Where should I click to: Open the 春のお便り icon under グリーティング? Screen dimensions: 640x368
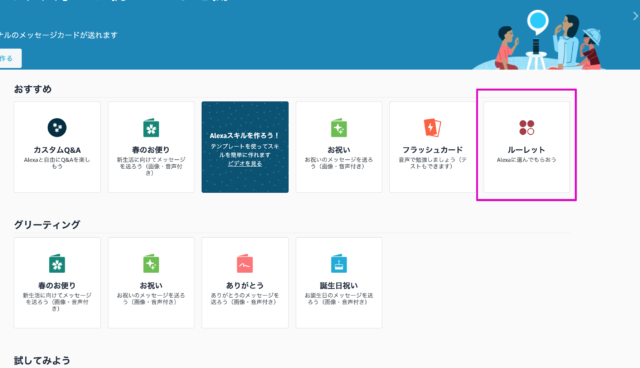[x=57, y=263]
